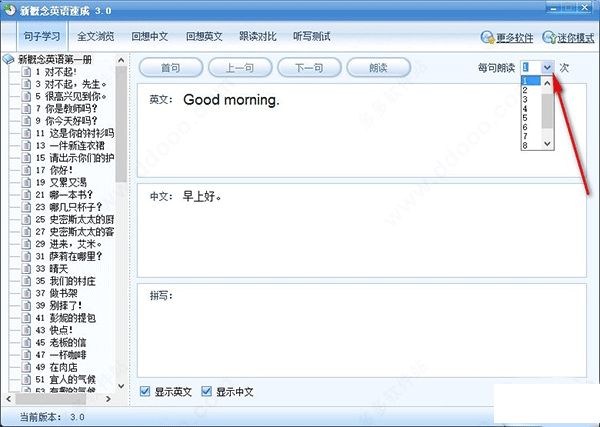Viewport: 600px width, 427px height.
Task: Open the 回想中文 tab
Action: tap(150, 36)
